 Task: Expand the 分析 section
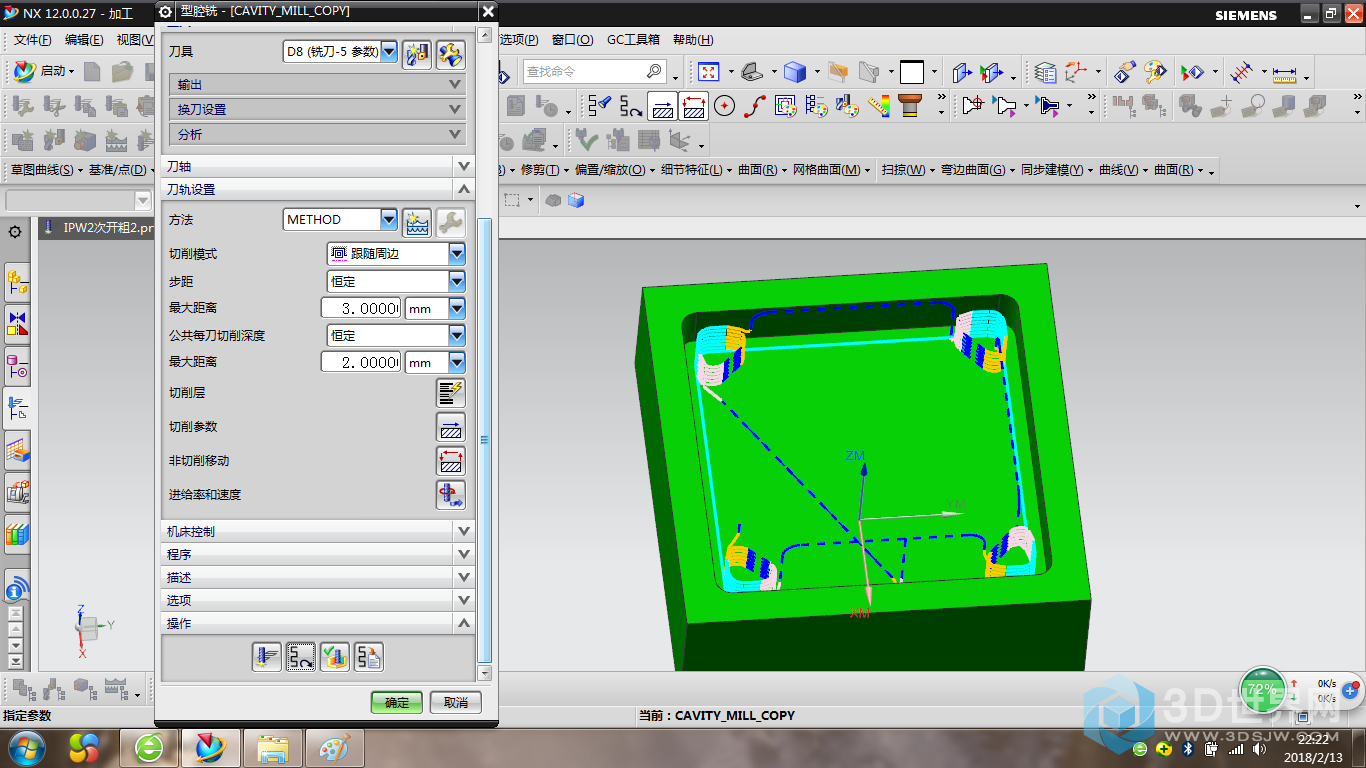(317, 134)
